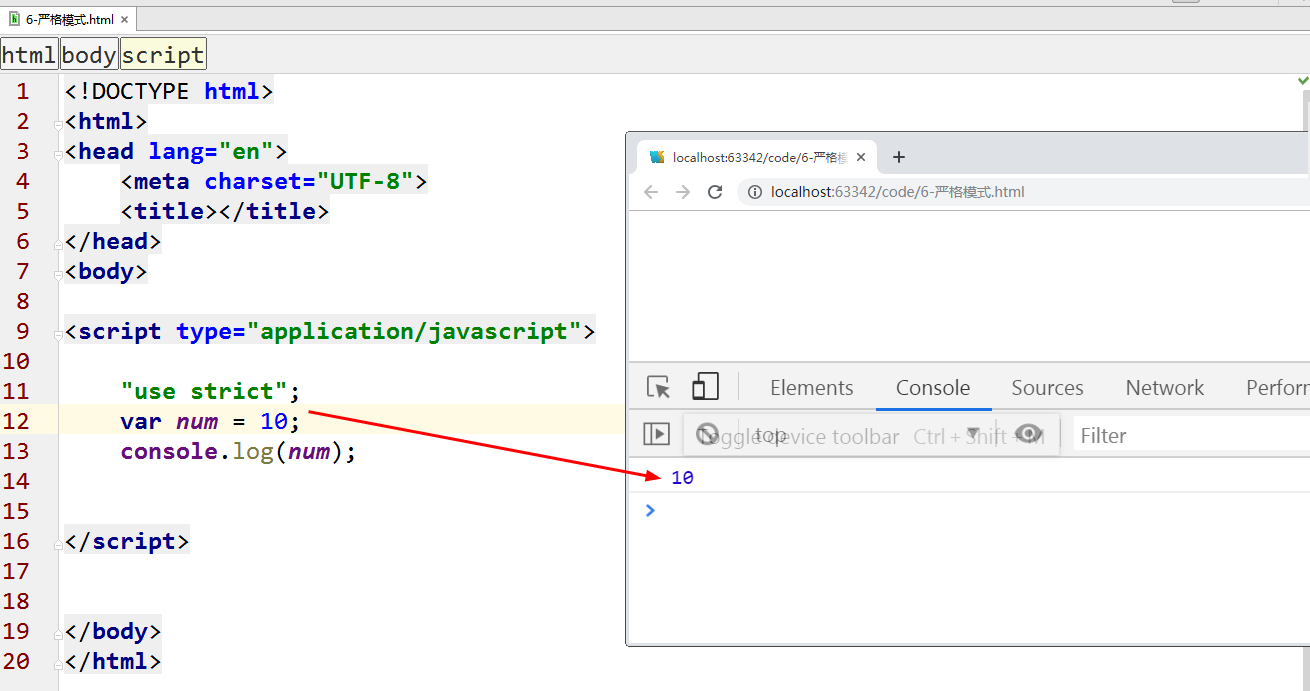Select the 6-严格模式.html editor file tab
This screenshot has width=1310, height=691.
[x=68, y=19]
